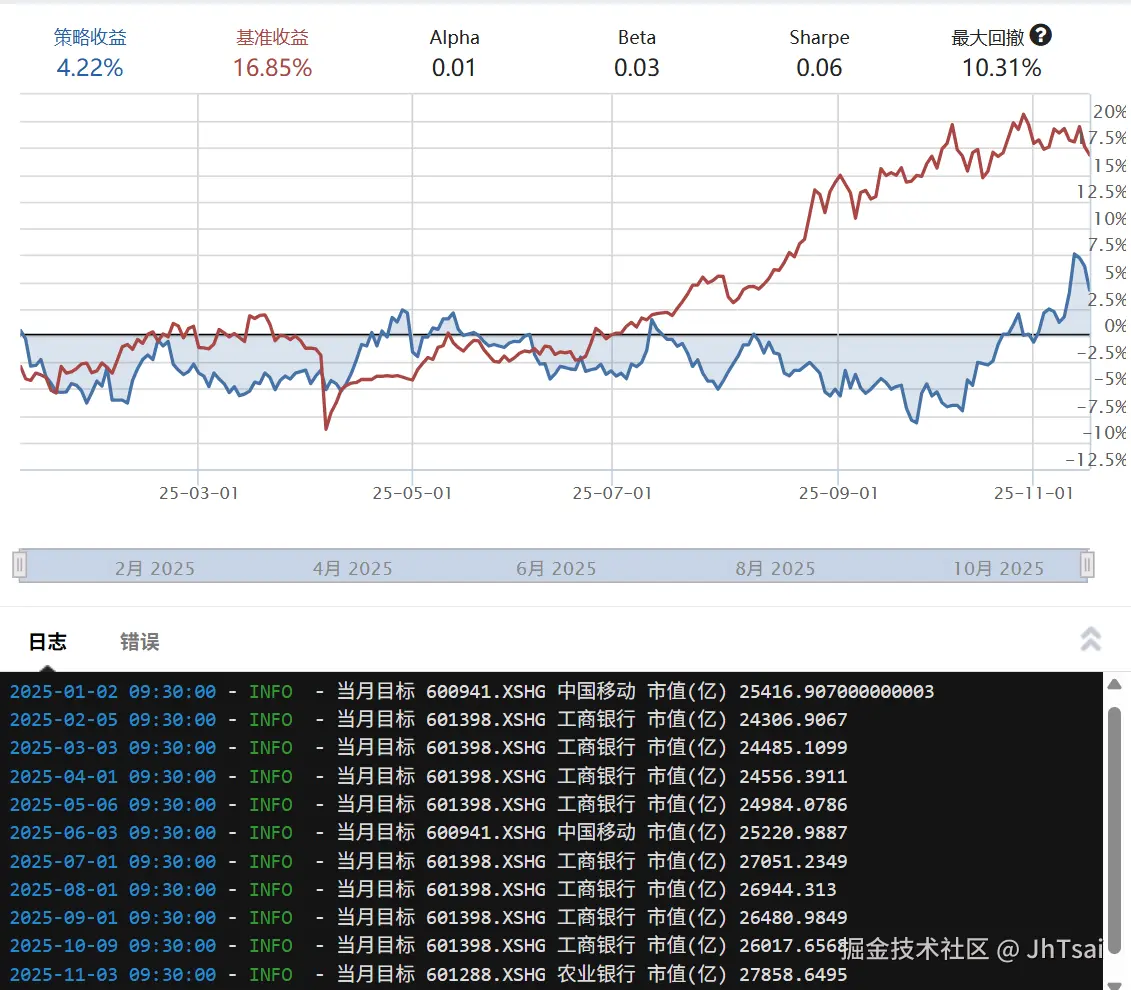
Task: Open the 最大回撤 help tooltip icon
Action: click(x=1041, y=36)
